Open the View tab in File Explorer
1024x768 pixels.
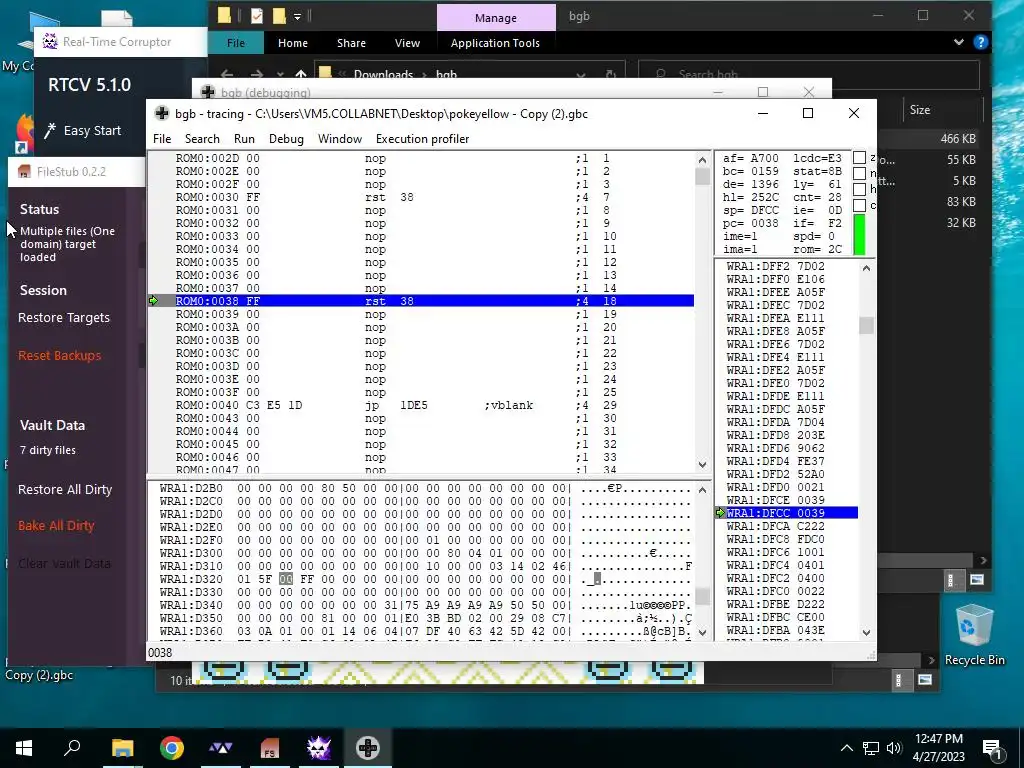click(x=408, y=43)
